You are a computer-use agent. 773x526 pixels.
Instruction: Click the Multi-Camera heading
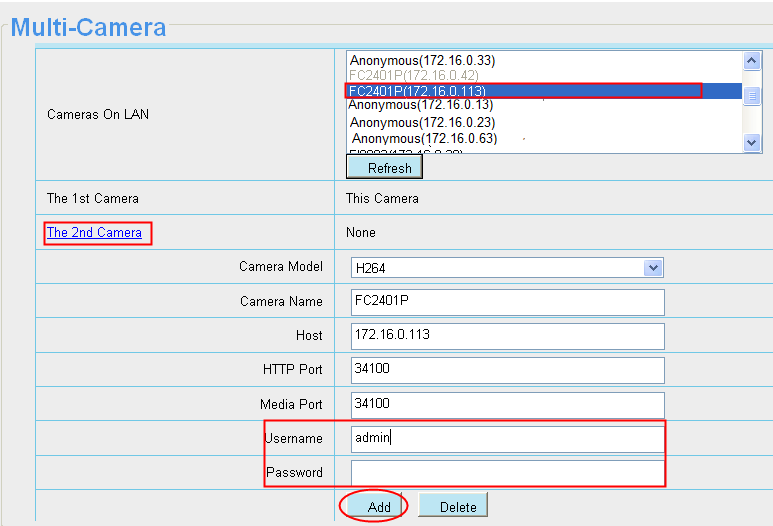tap(88, 27)
